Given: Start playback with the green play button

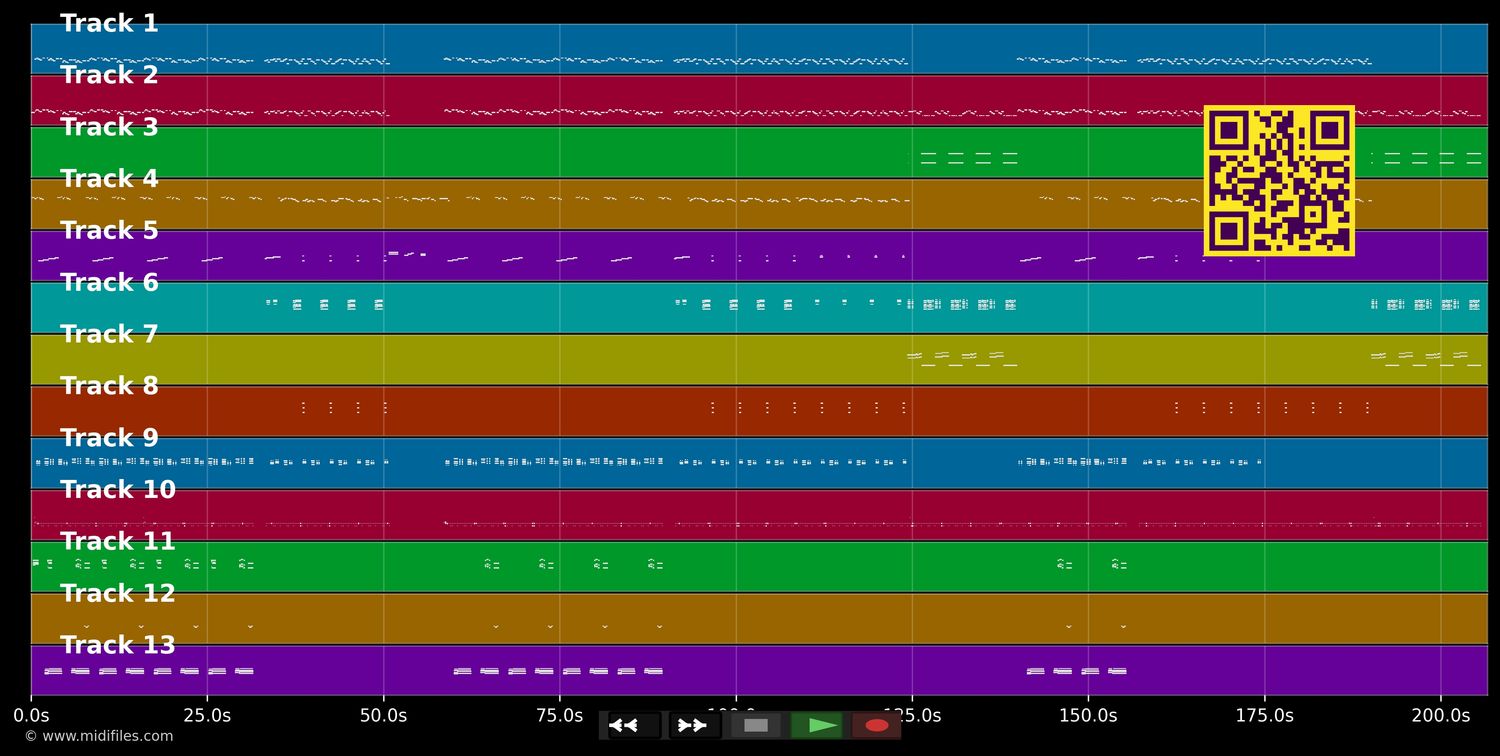Looking at the screenshot, I should (816, 725).
